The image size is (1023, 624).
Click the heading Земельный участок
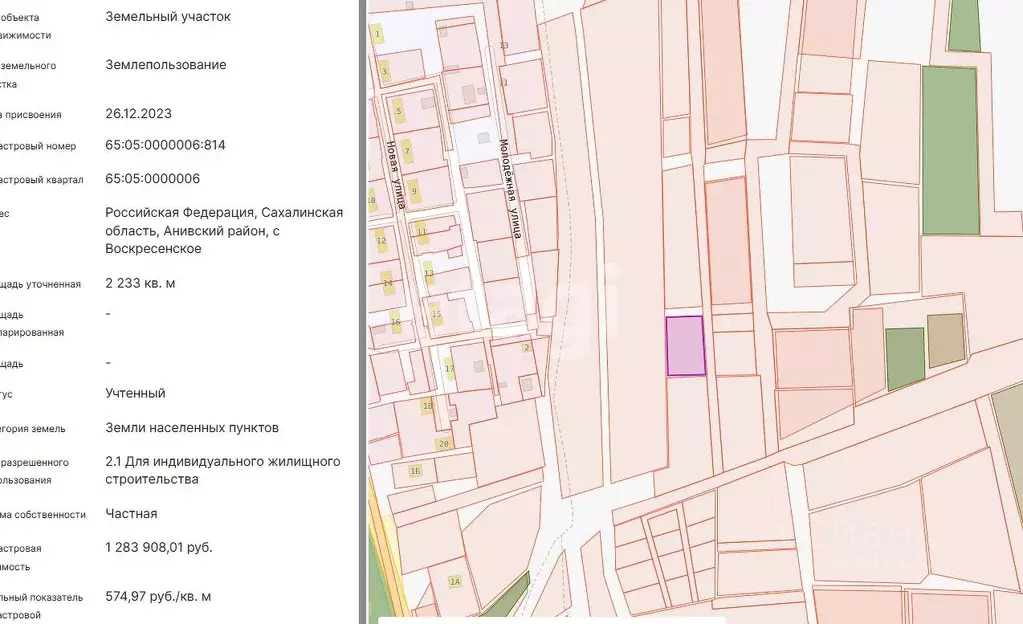169,16
